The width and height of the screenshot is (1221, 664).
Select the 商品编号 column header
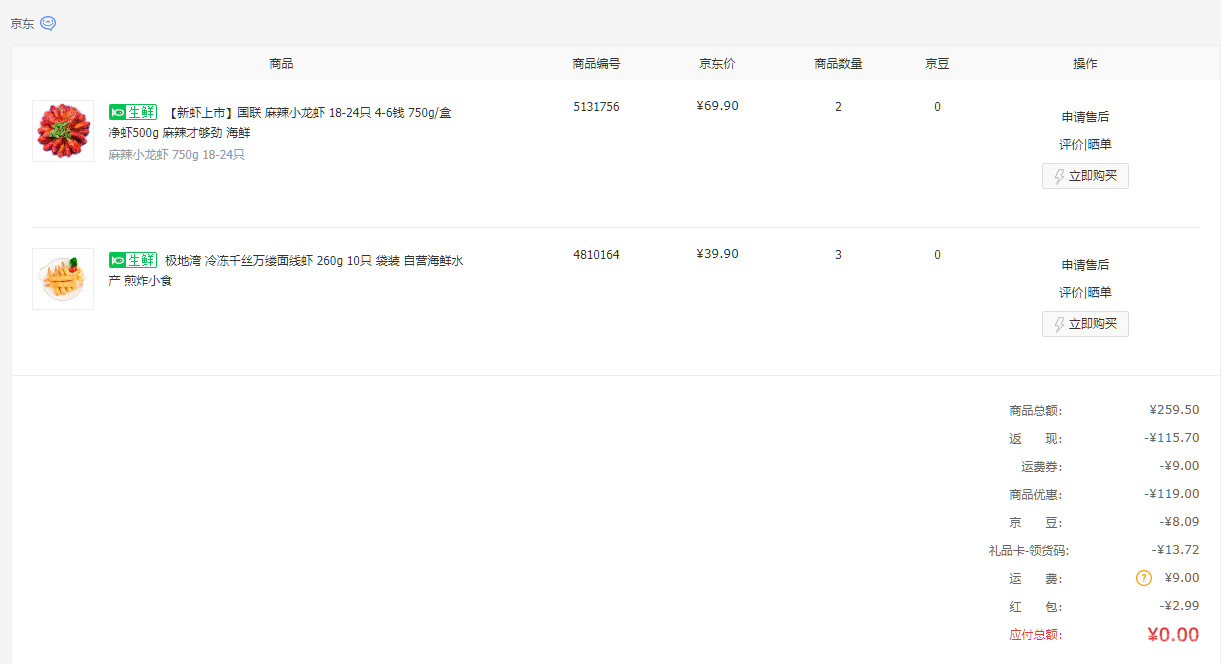[x=596, y=64]
